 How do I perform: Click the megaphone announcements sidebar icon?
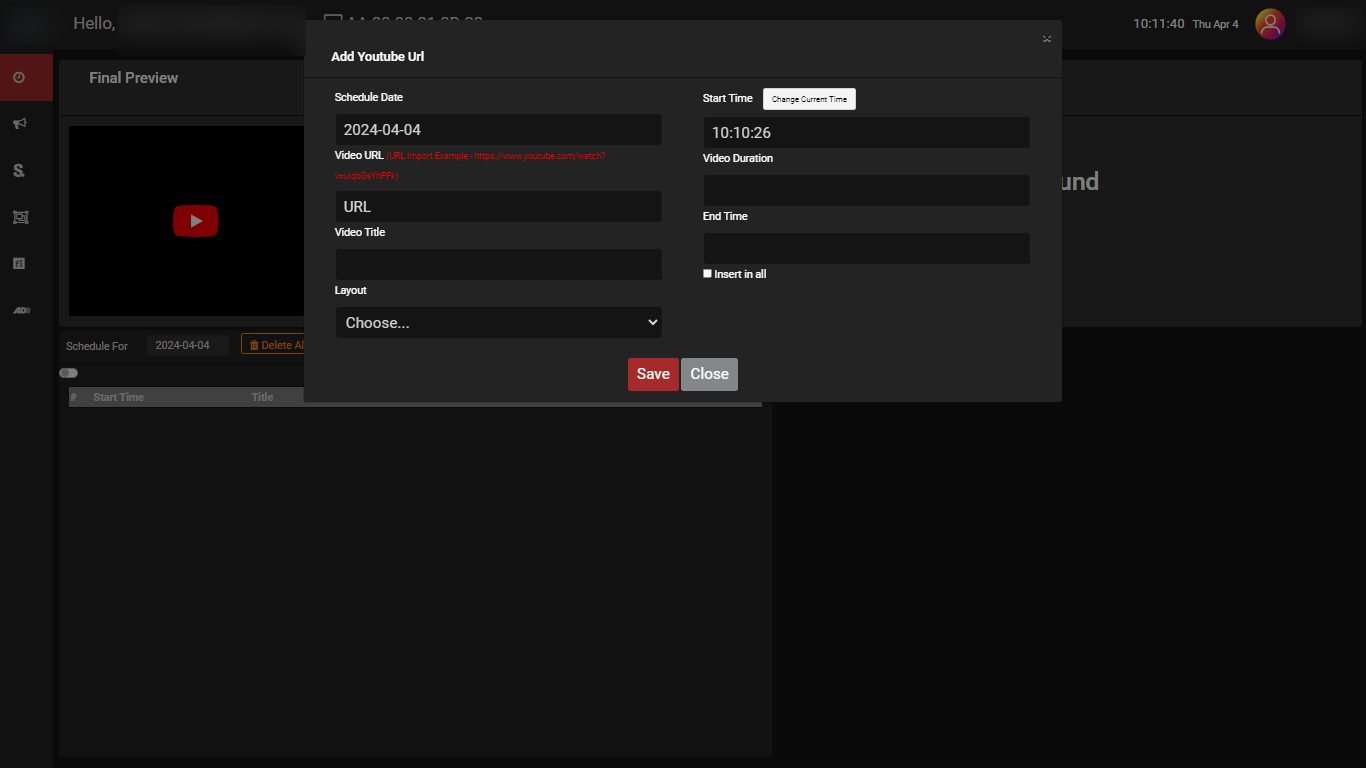point(19,124)
